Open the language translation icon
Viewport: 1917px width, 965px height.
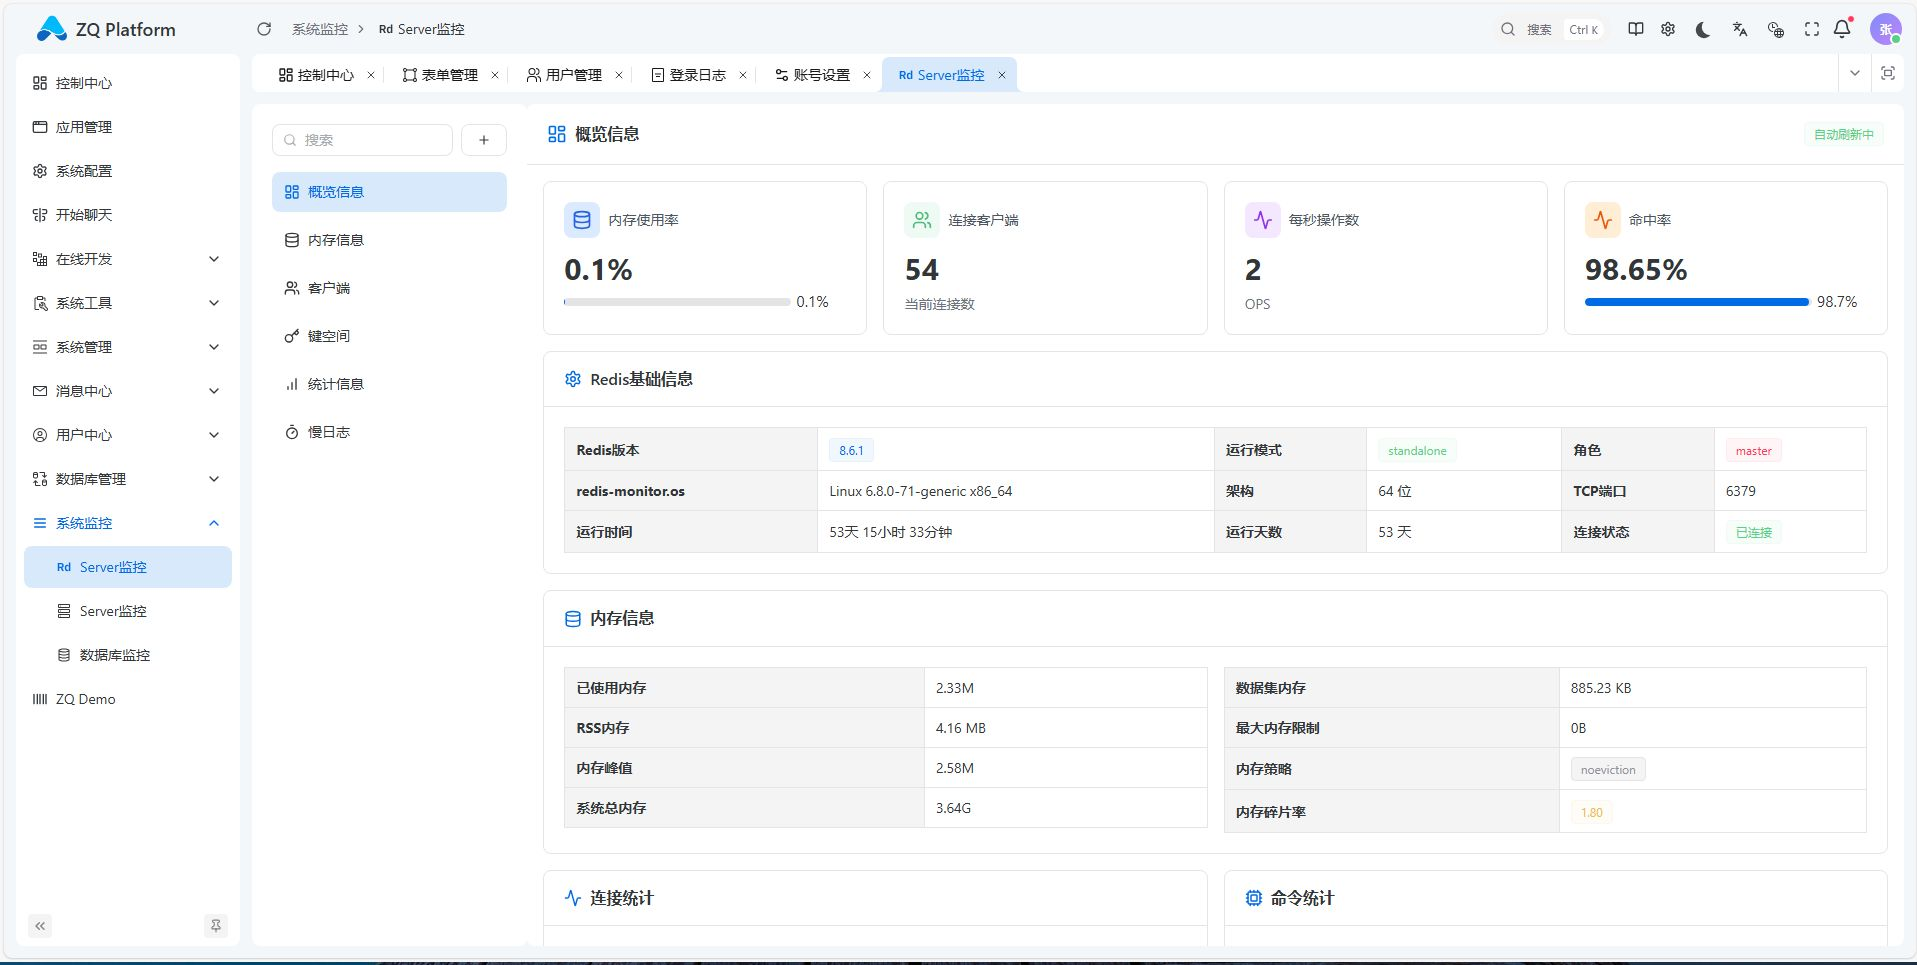(1740, 29)
